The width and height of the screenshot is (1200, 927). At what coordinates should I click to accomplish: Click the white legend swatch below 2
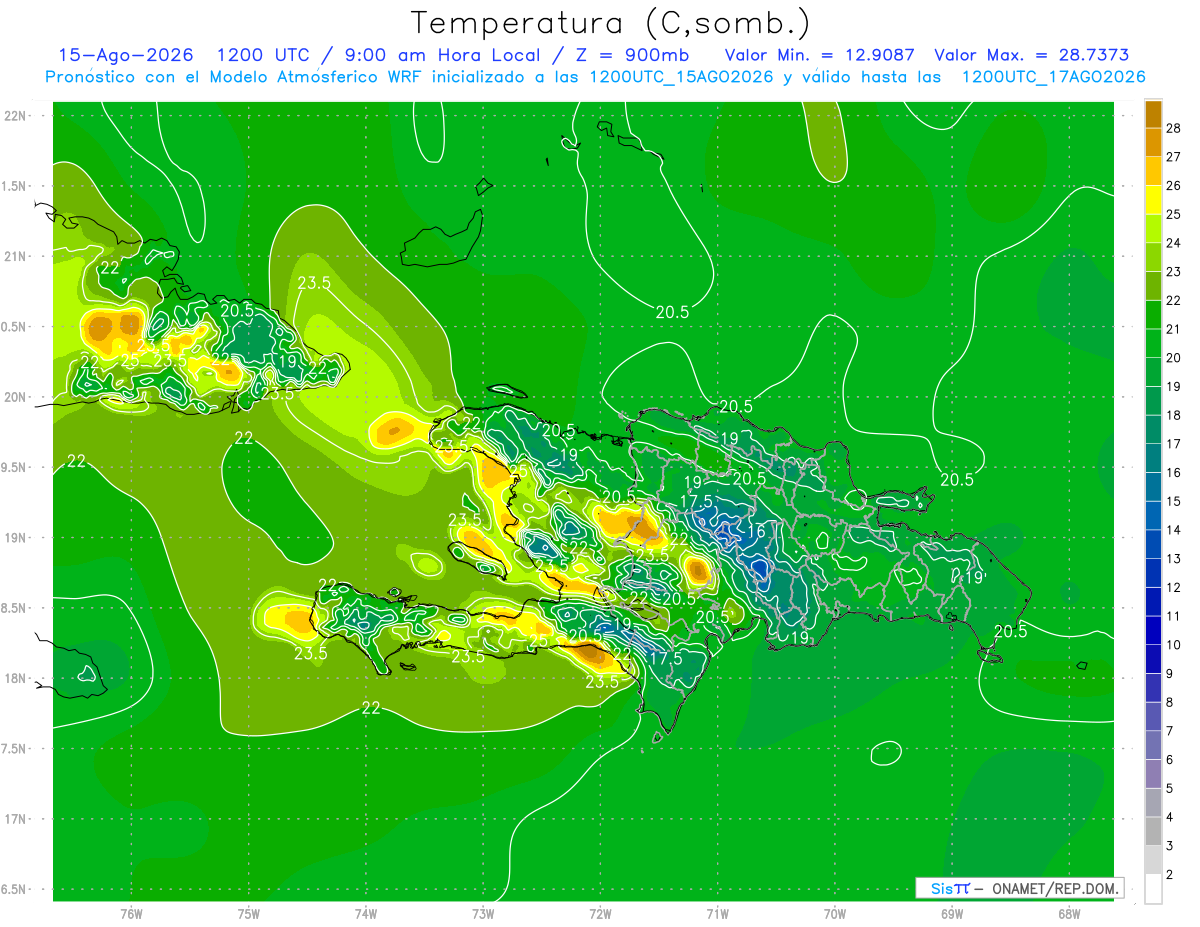[1153, 889]
